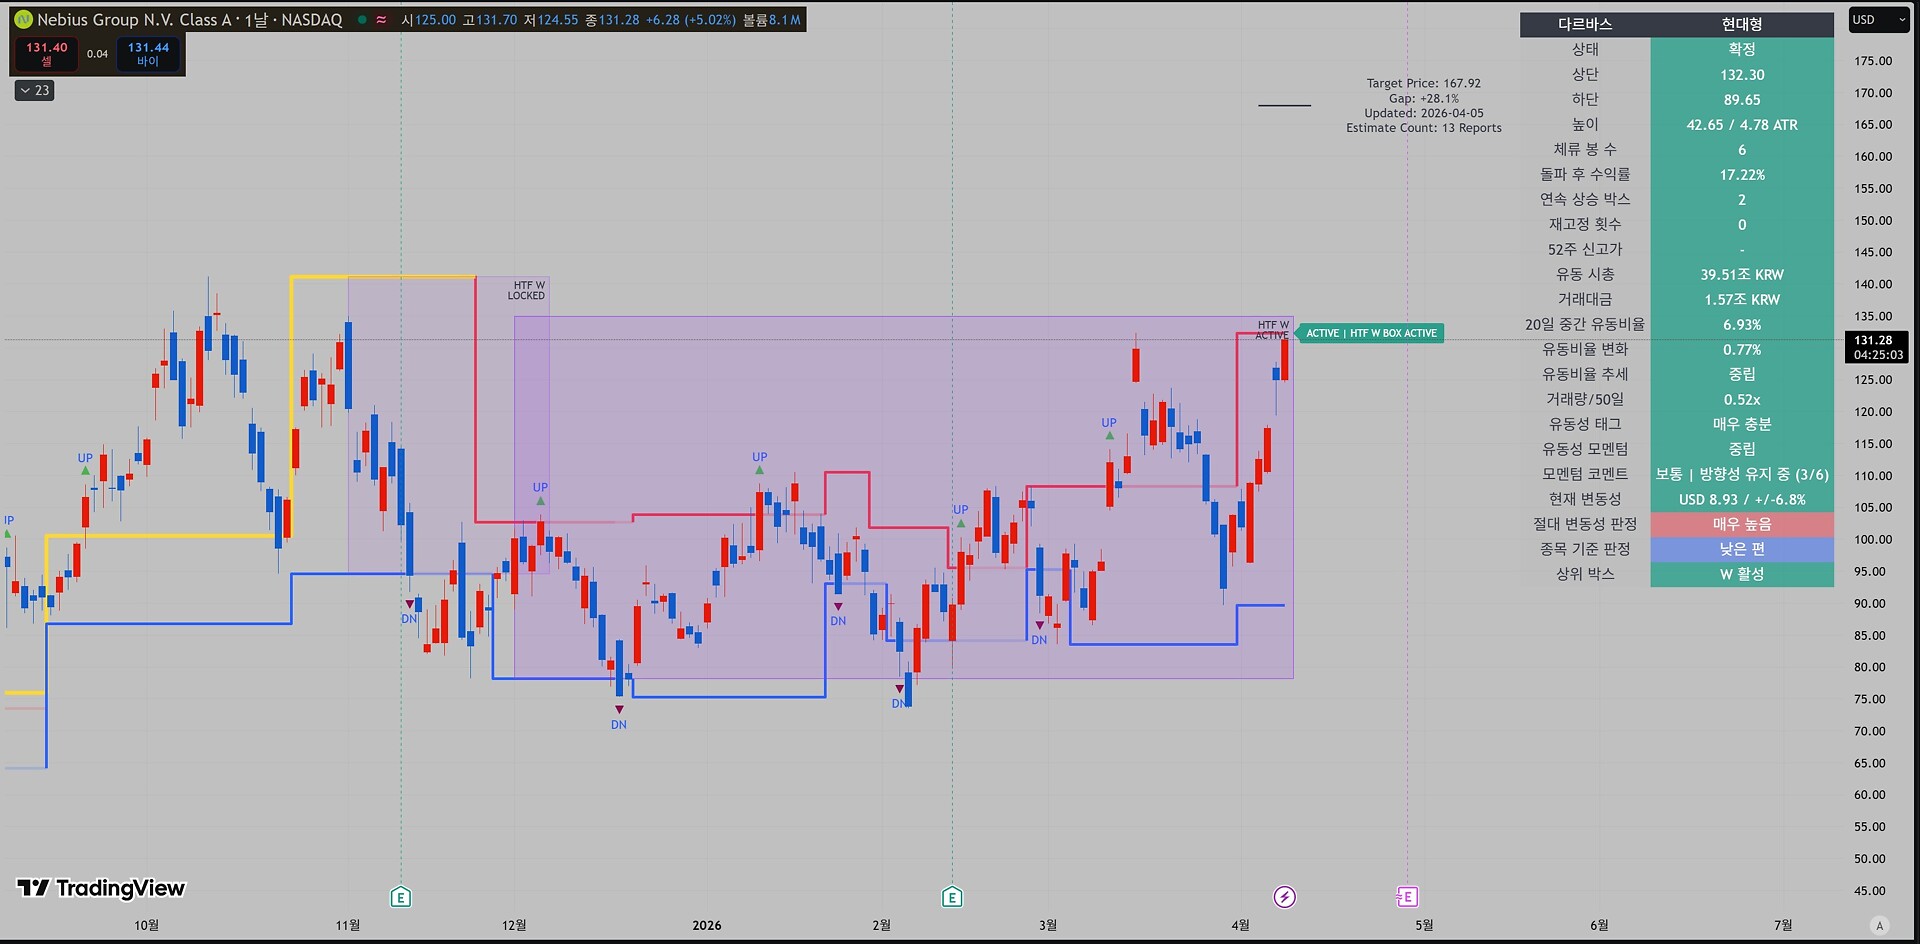Open the estimated upcoming earnings E marker
This screenshot has width=1920, height=944.
1407,897
